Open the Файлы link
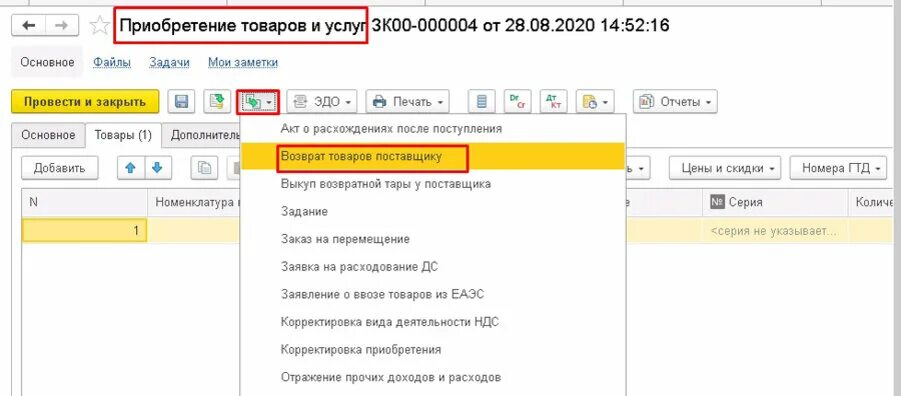The image size is (901, 396). click(x=112, y=62)
